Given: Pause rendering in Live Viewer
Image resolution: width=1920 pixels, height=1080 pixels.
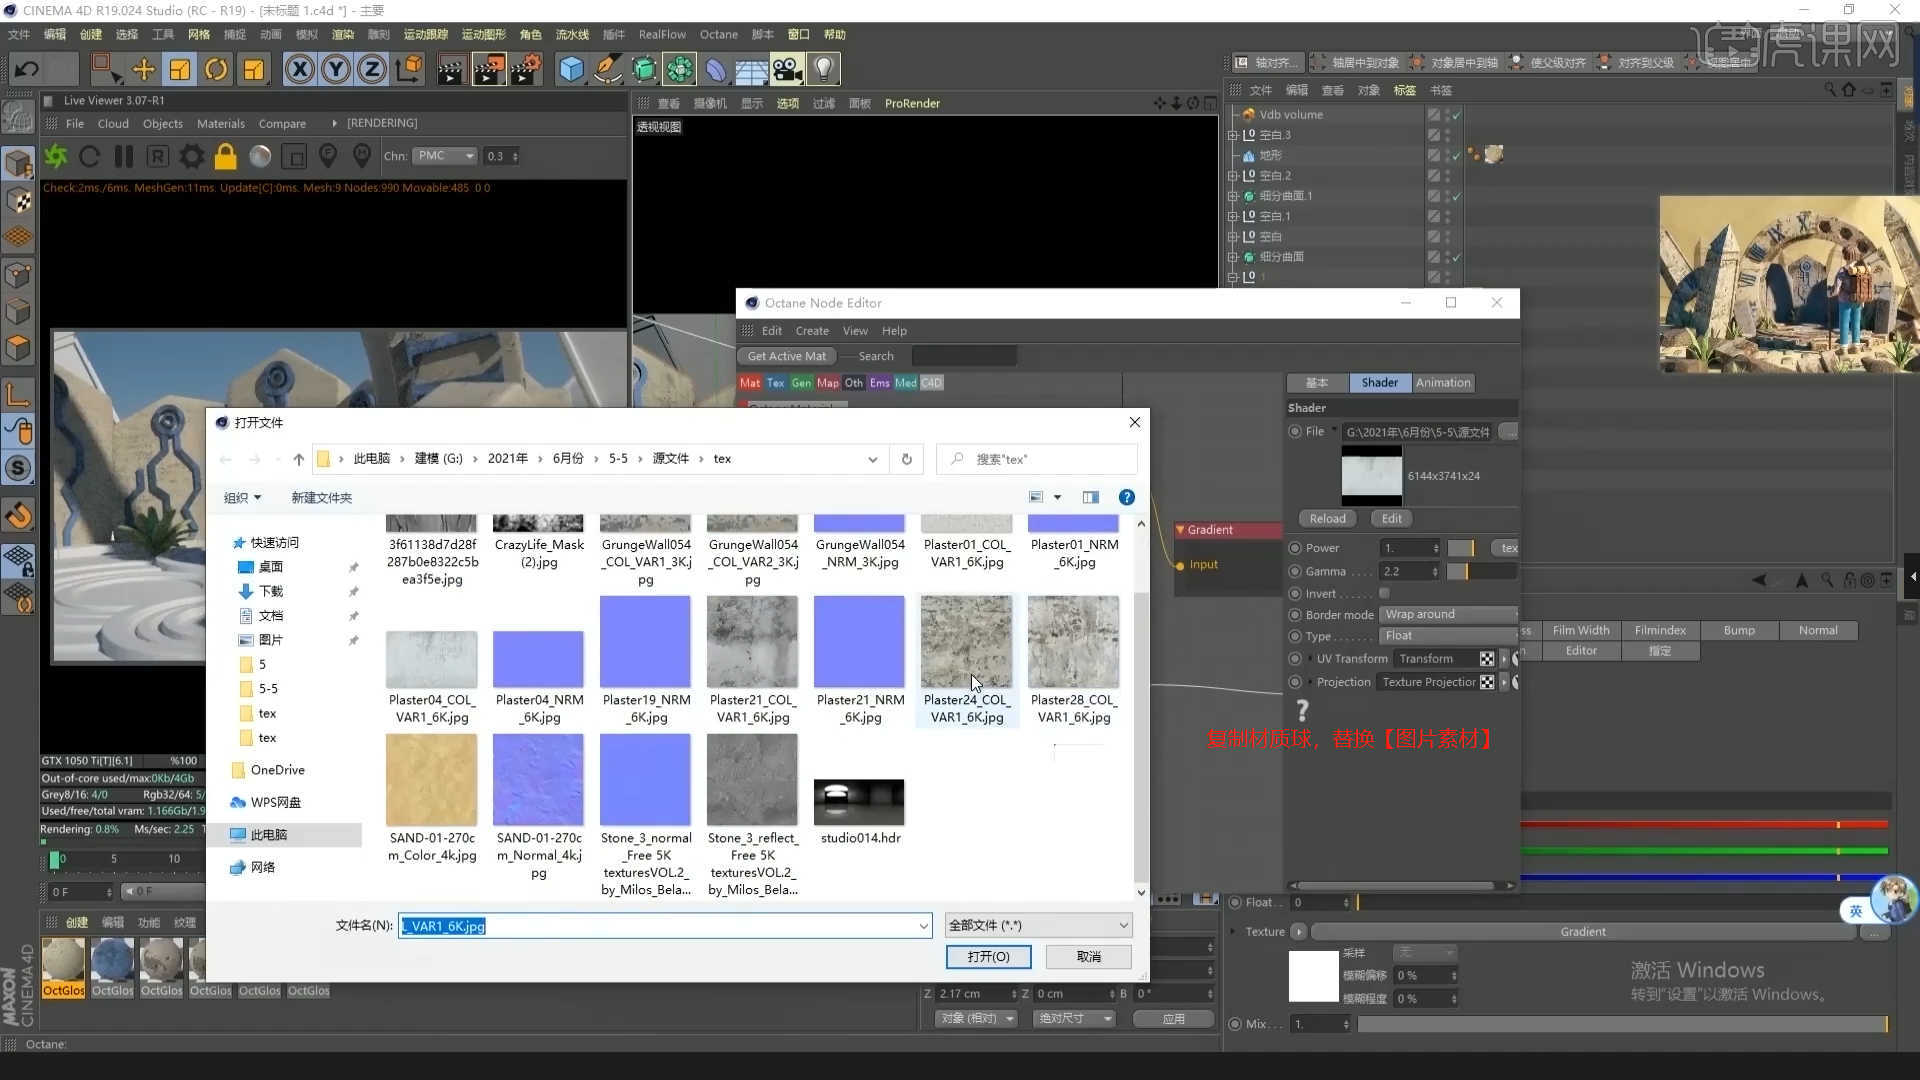Looking at the screenshot, I should pyautogui.click(x=124, y=156).
